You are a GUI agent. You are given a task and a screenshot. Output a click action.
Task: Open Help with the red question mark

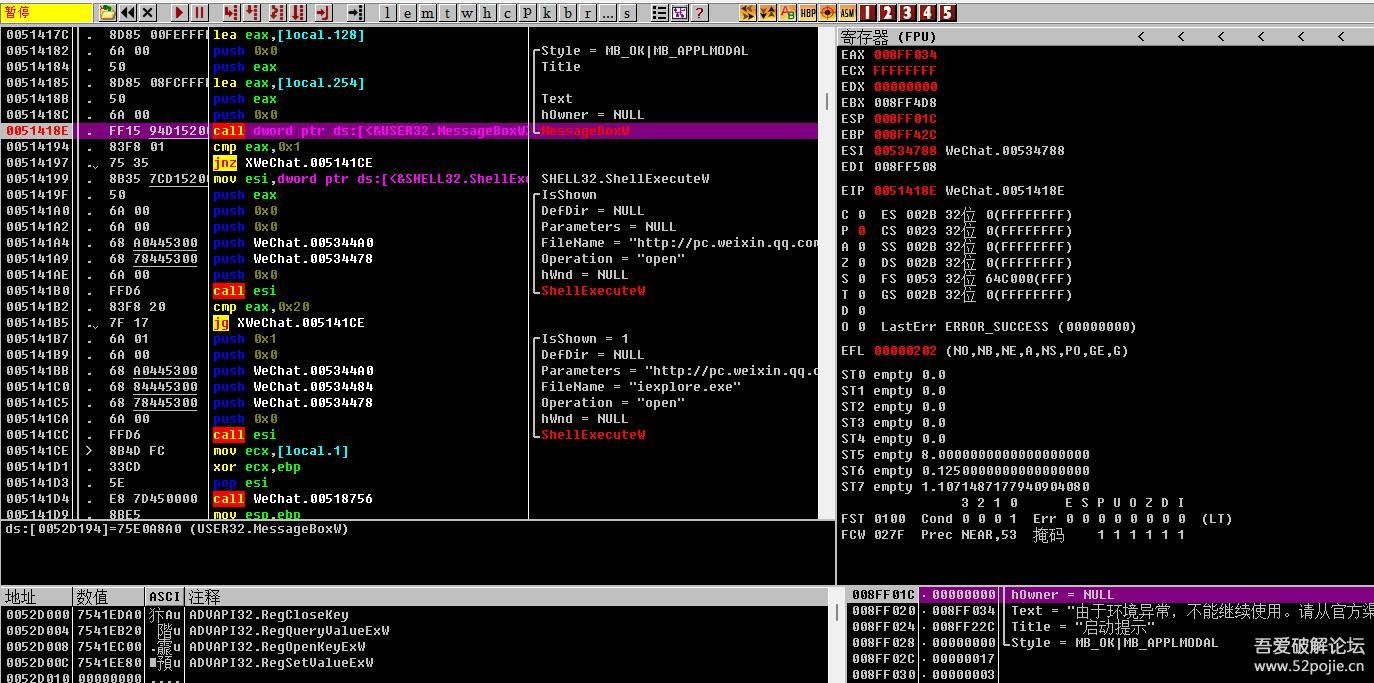pyautogui.click(x=700, y=13)
